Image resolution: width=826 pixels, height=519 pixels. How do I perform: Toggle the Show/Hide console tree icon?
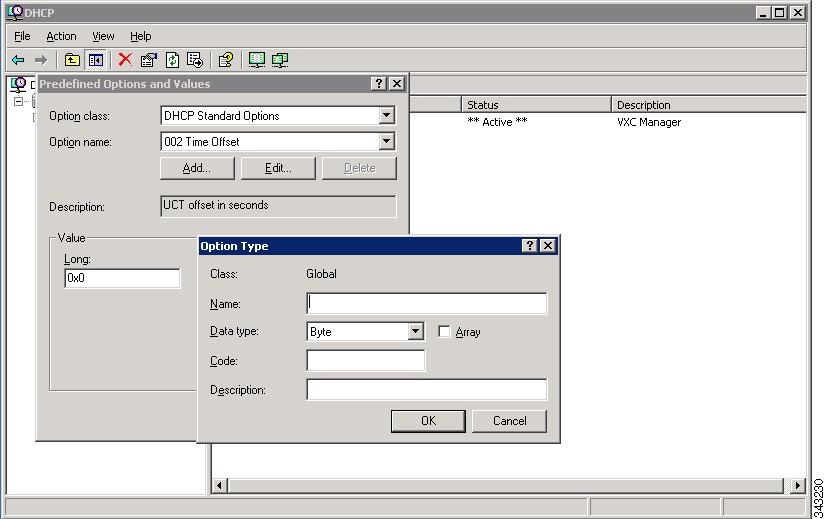[95, 60]
